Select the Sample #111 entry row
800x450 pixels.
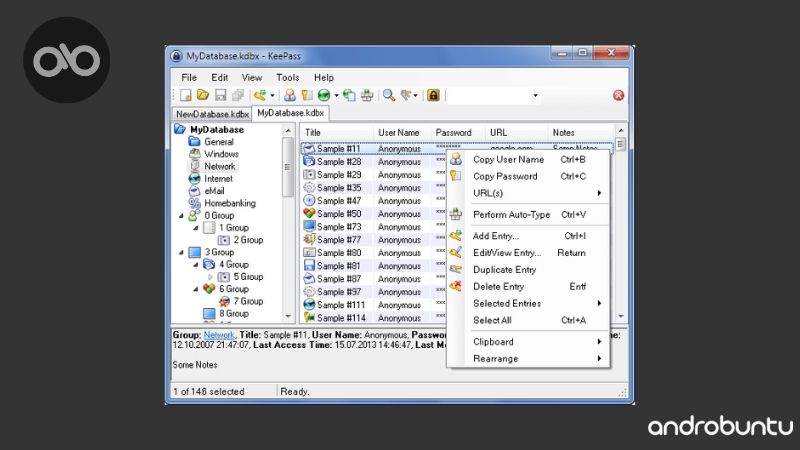pyautogui.click(x=374, y=305)
